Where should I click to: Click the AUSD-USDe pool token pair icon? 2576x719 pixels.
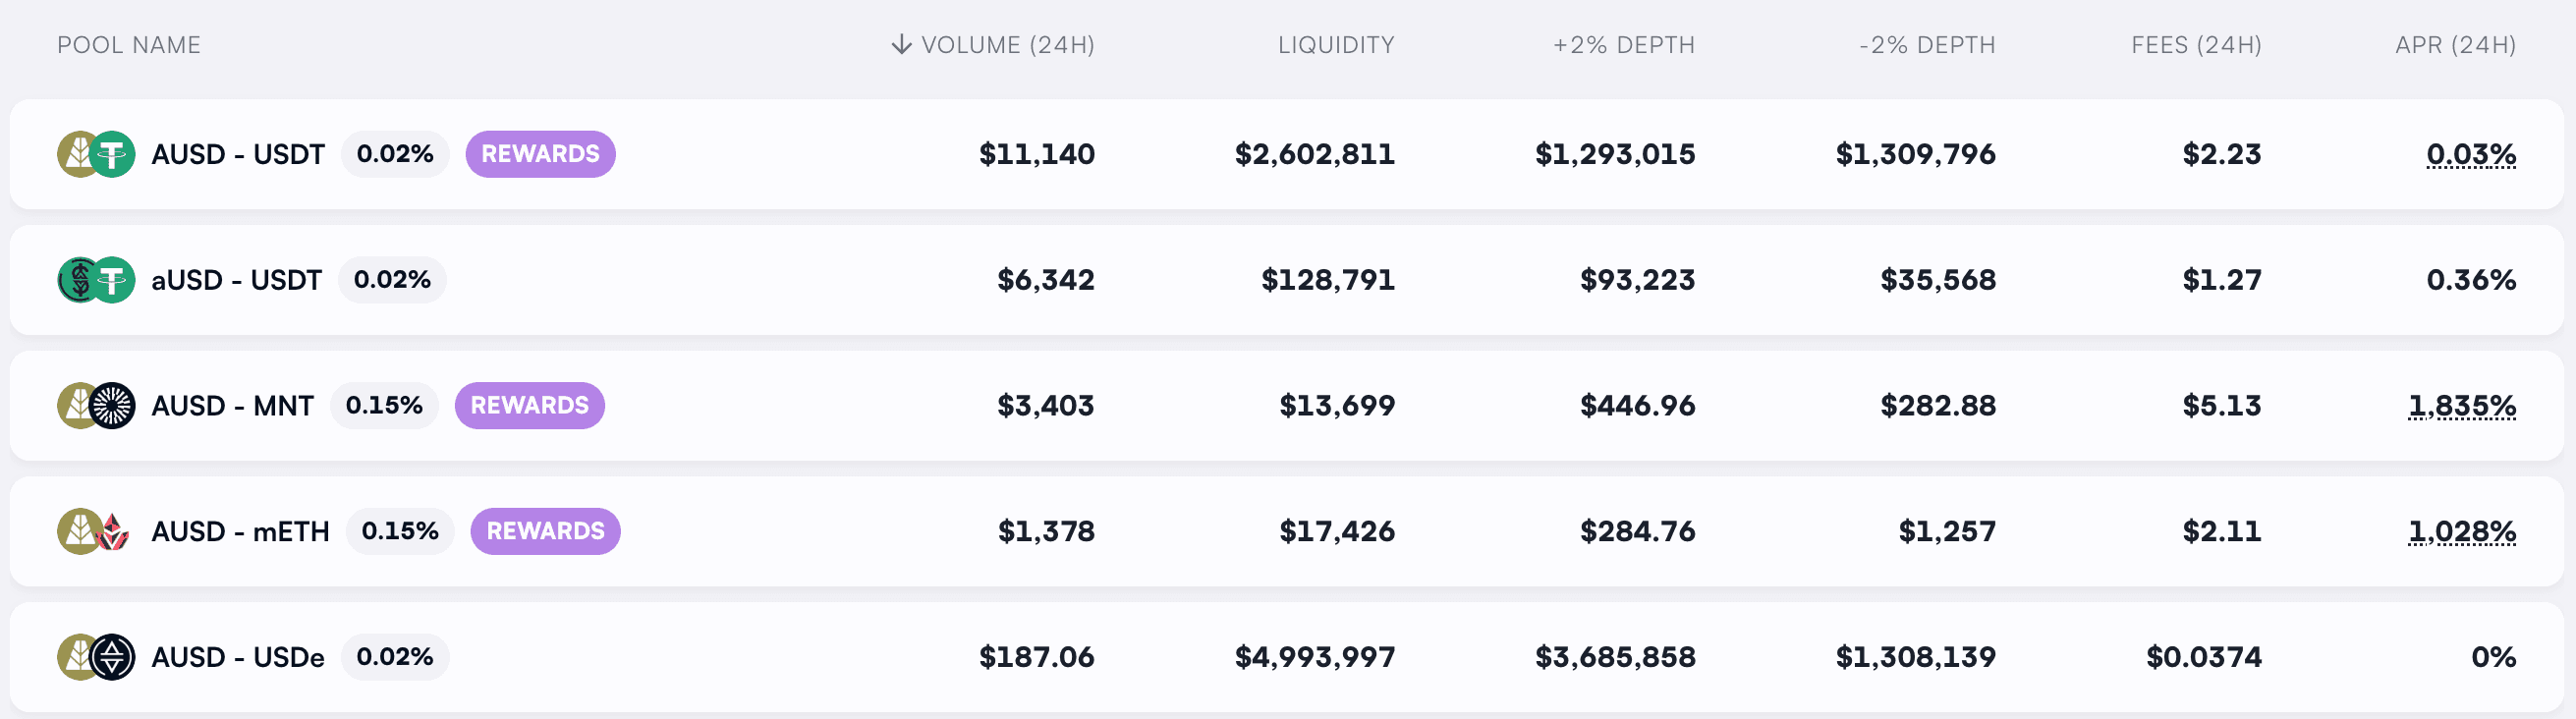pos(96,657)
